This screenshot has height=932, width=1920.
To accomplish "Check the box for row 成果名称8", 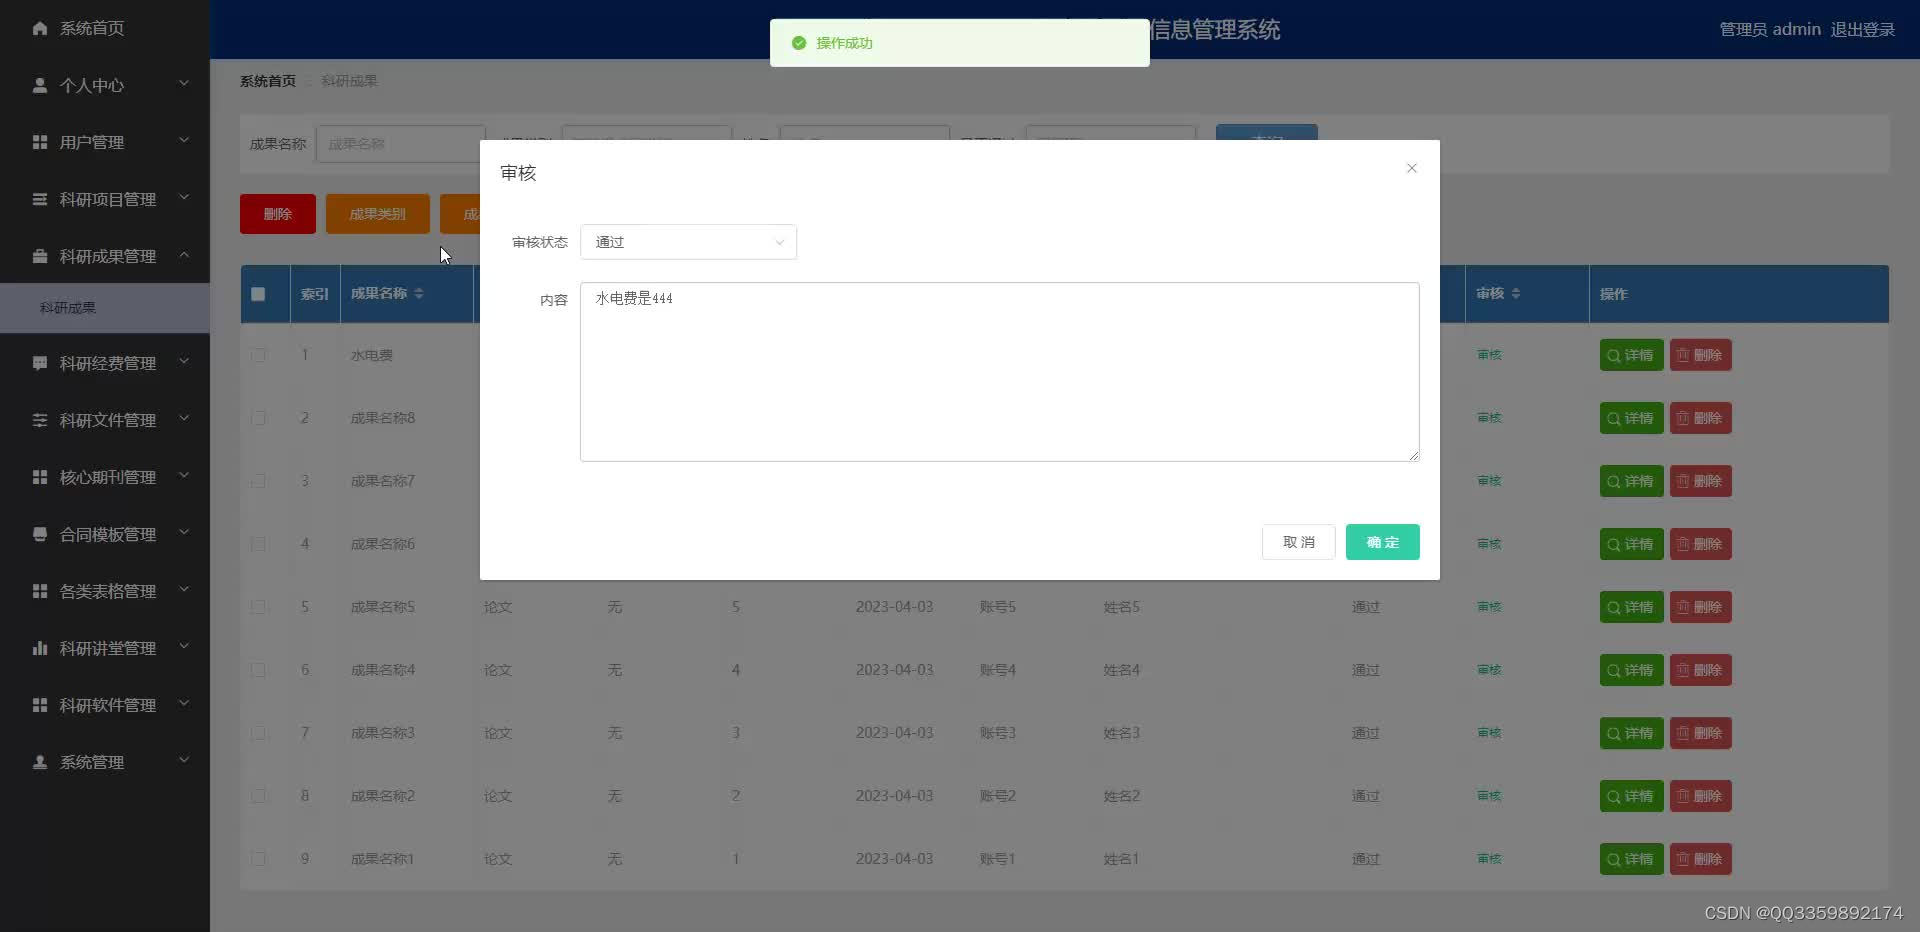I will 258,418.
